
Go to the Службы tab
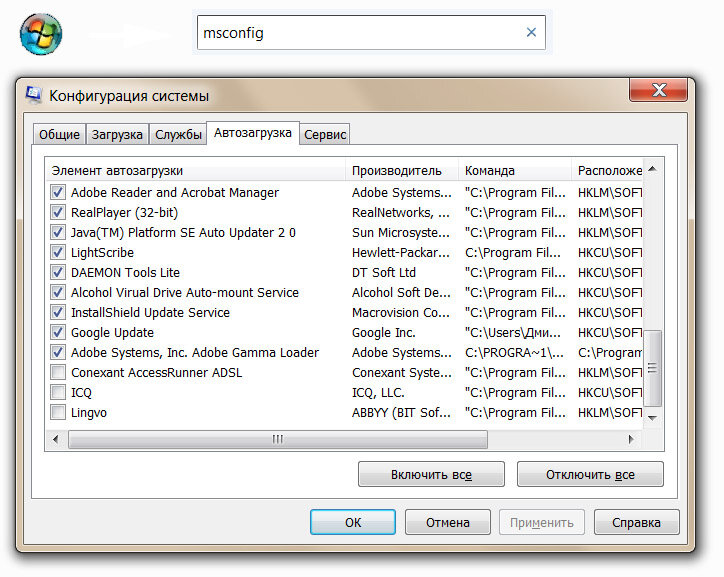[178, 134]
